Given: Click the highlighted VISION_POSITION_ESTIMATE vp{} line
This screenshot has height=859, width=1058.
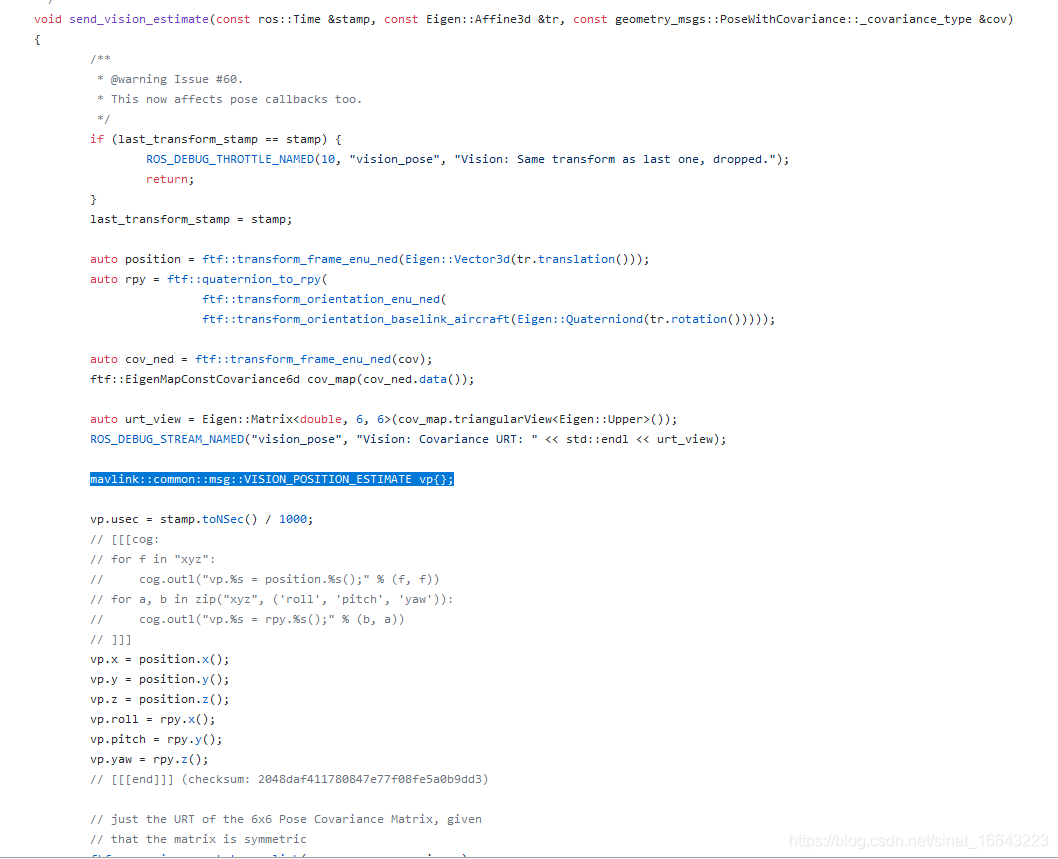Looking at the screenshot, I should pos(272,479).
